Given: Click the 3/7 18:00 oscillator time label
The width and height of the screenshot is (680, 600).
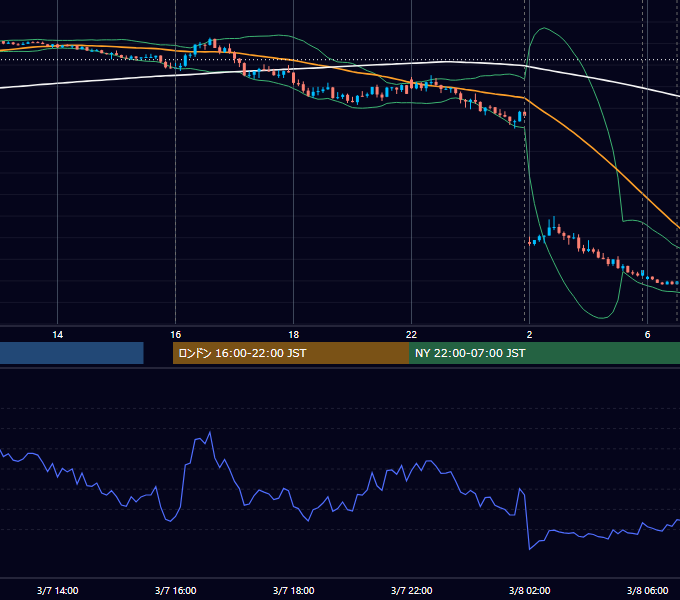Looking at the screenshot, I should click(x=294, y=590).
